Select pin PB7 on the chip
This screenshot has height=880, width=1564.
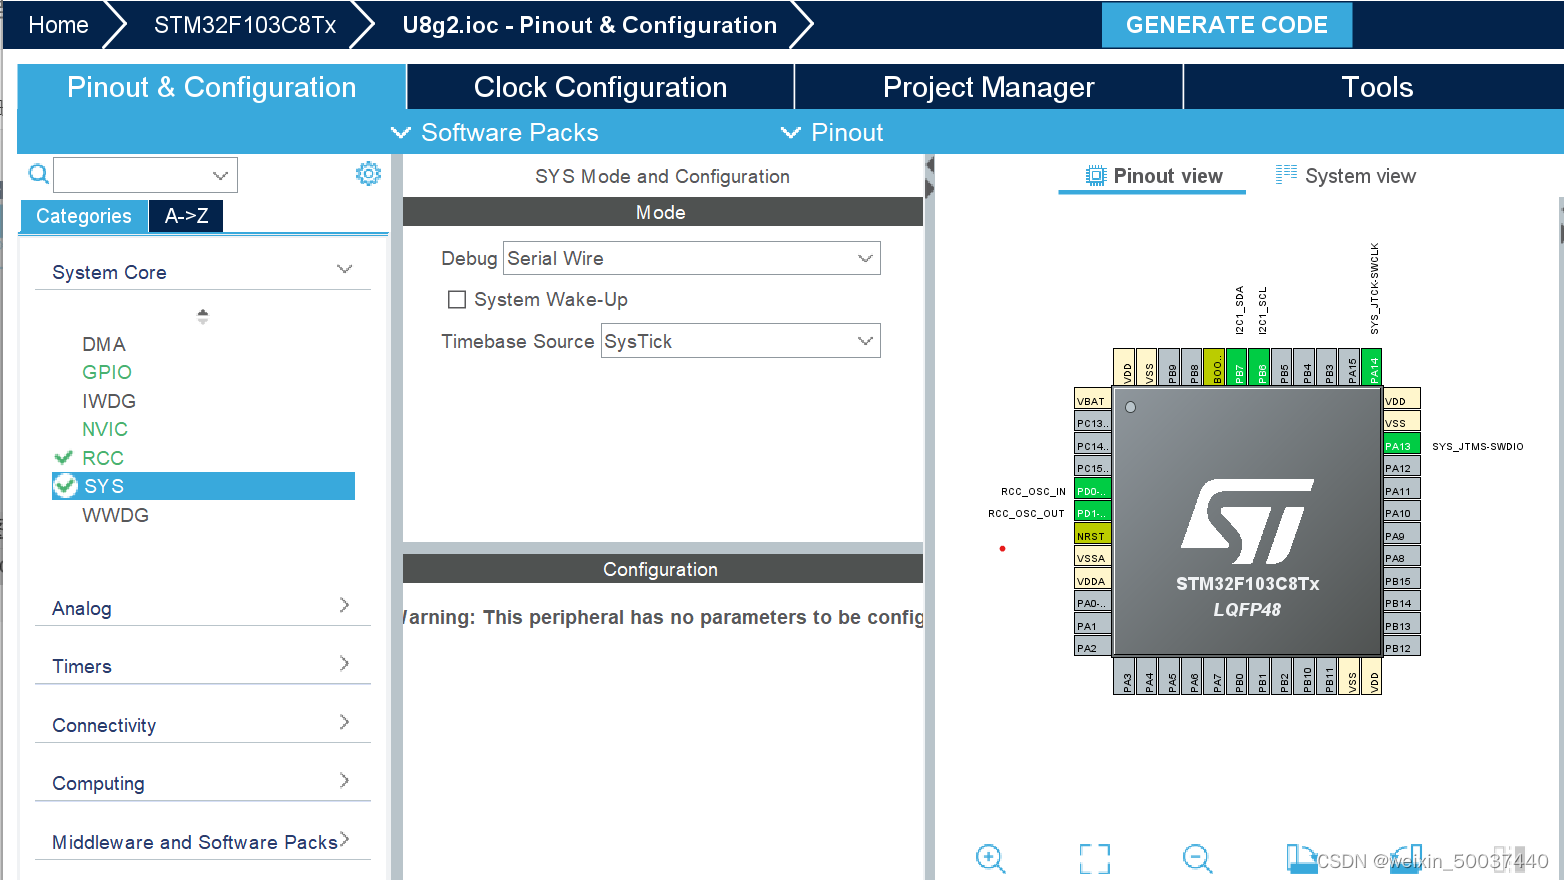1238,367
